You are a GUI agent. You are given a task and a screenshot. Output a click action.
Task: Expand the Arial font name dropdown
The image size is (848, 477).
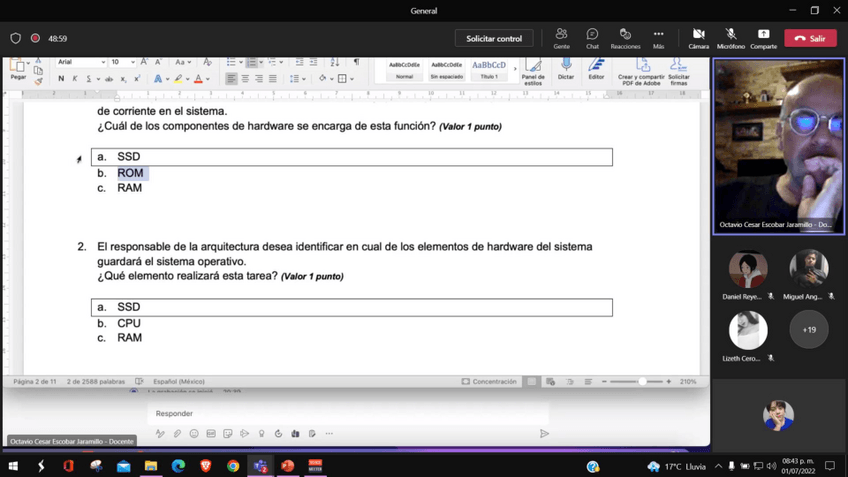tap(103, 62)
